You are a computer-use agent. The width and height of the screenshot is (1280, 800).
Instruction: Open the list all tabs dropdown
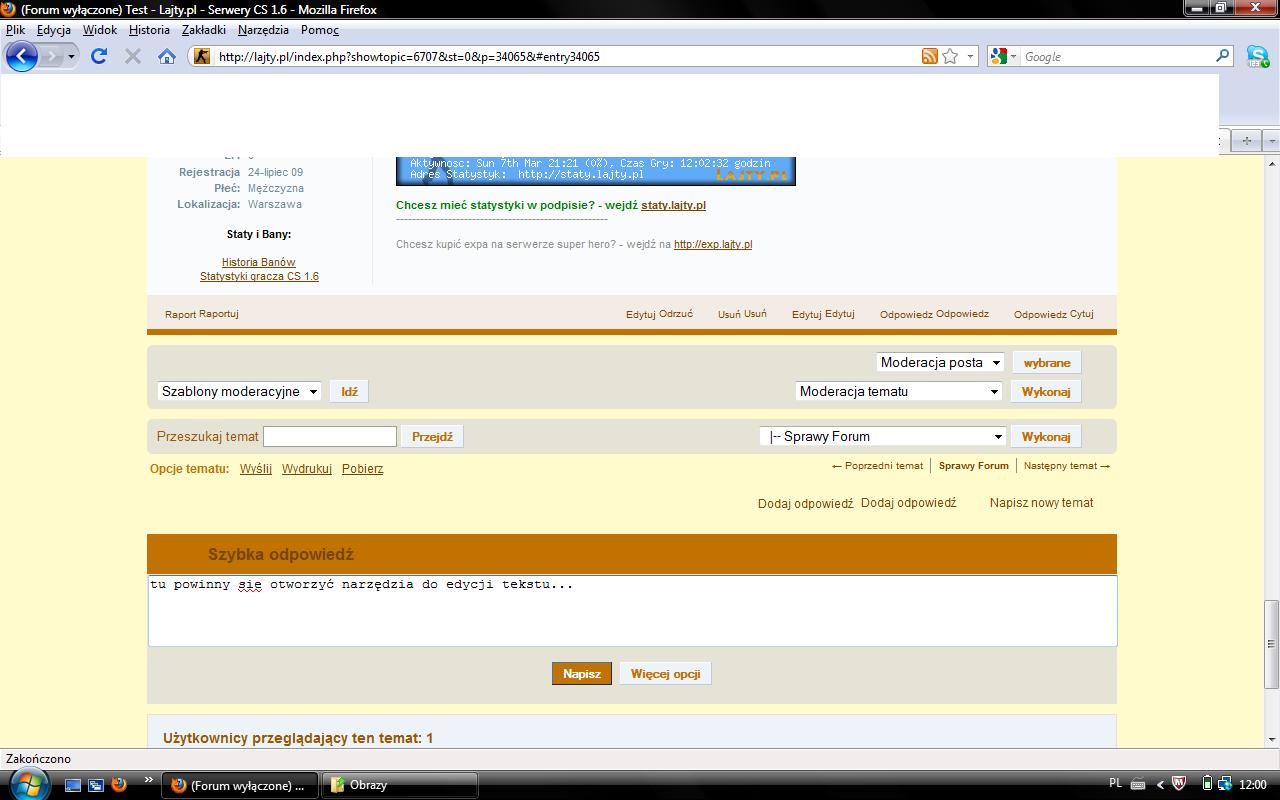coord(1272,140)
